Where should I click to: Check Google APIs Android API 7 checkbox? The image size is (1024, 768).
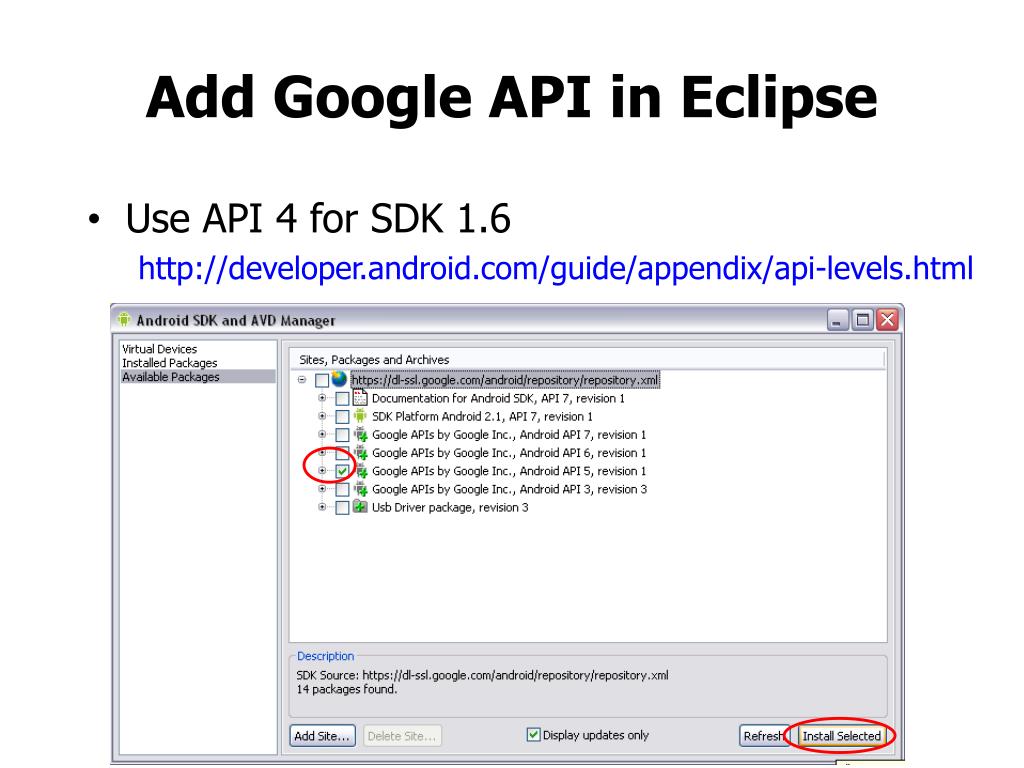pyautogui.click(x=342, y=435)
